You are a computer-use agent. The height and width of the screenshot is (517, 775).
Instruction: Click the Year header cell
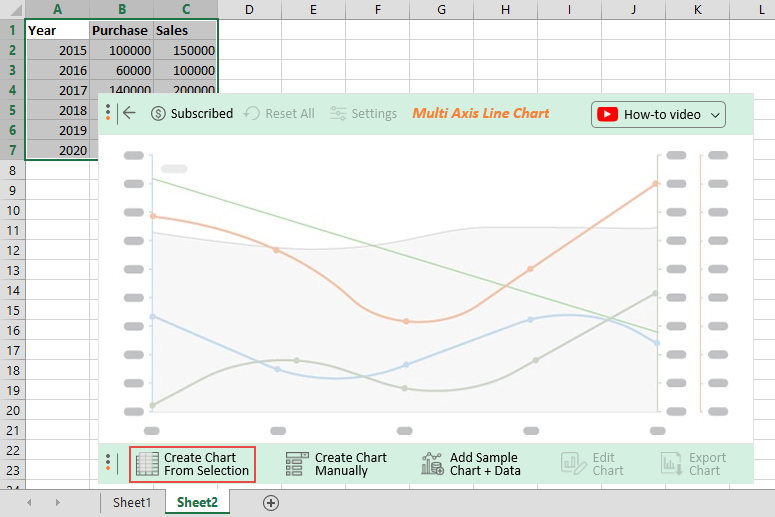[x=58, y=30]
